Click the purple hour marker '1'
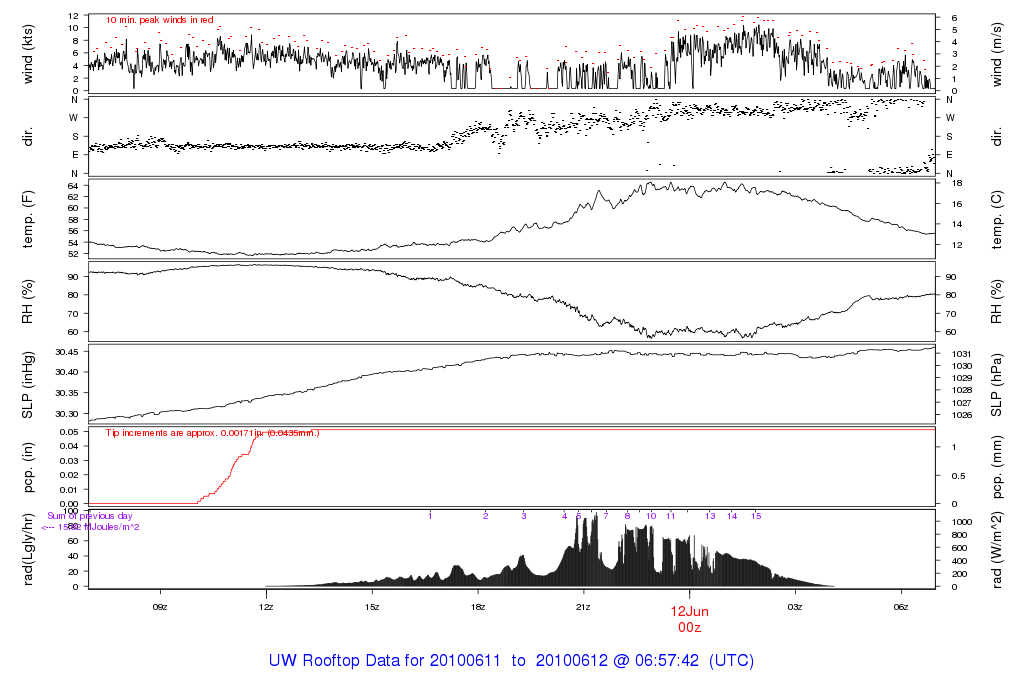Viewport: 1024px width, 700px height. [430, 516]
